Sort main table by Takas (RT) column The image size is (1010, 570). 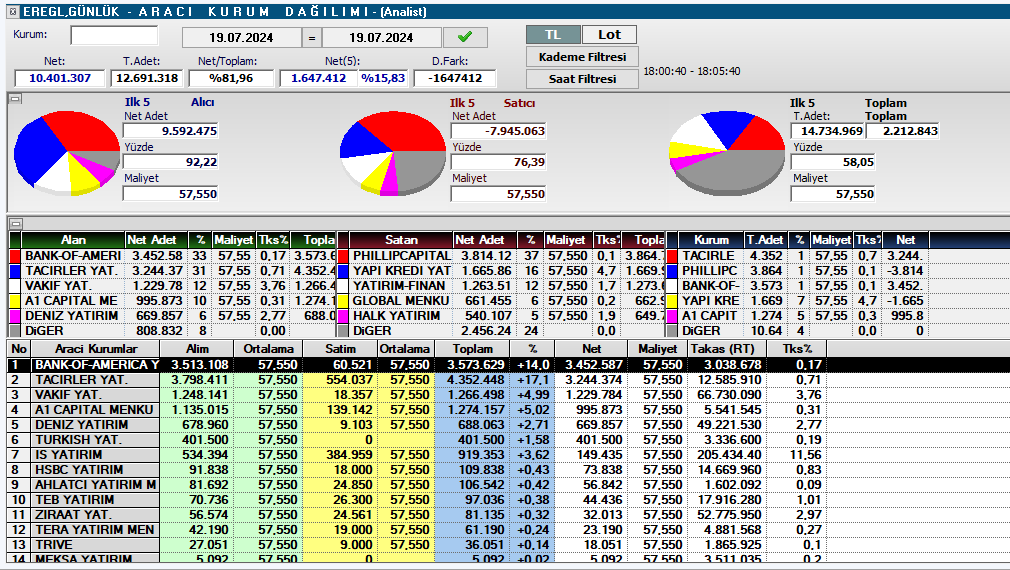click(727, 348)
